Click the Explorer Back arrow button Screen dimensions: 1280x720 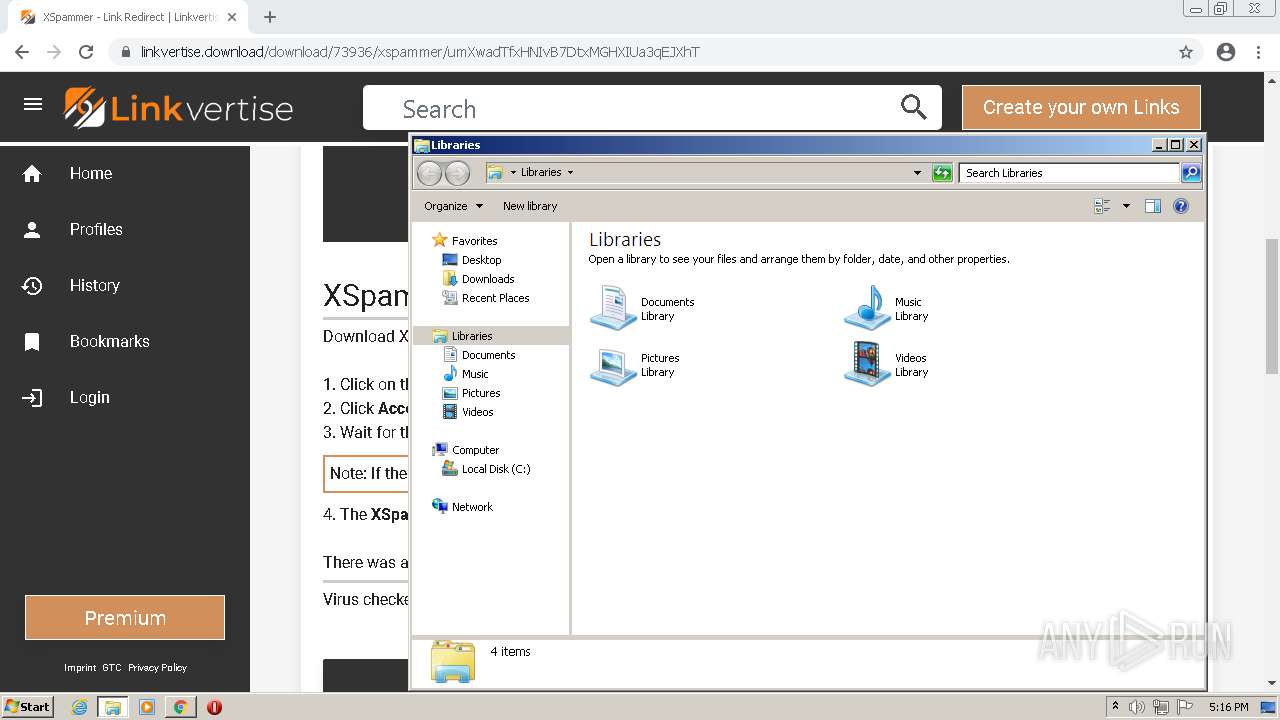tap(429, 173)
